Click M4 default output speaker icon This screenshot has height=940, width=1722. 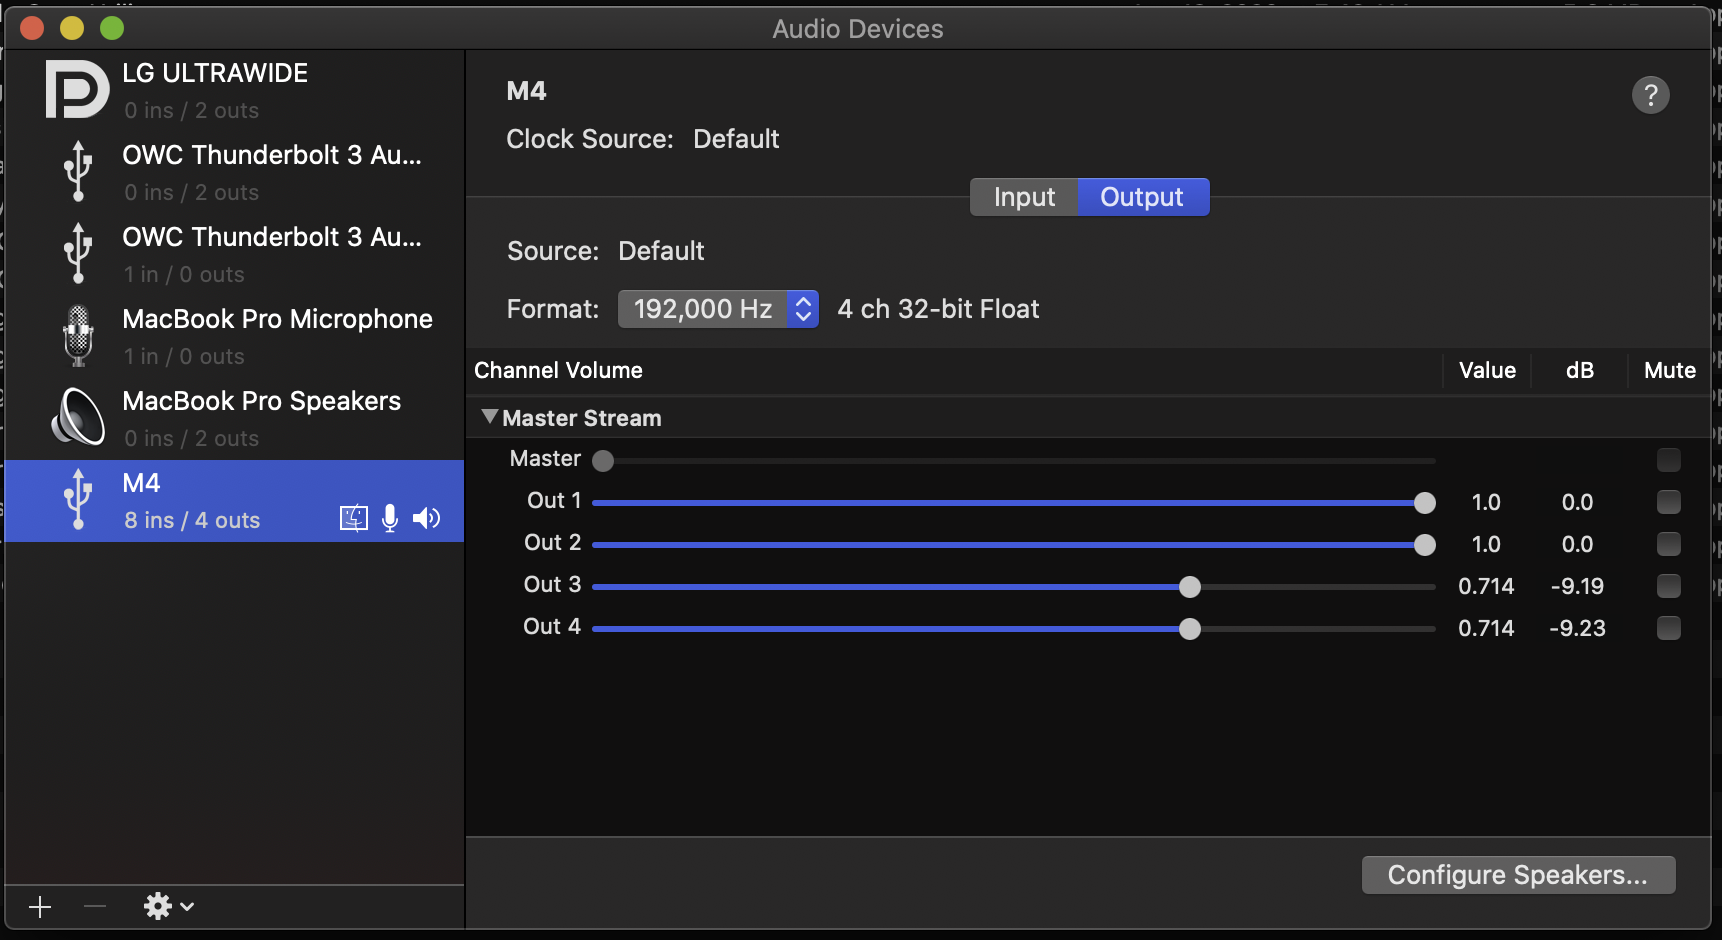tap(427, 518)
